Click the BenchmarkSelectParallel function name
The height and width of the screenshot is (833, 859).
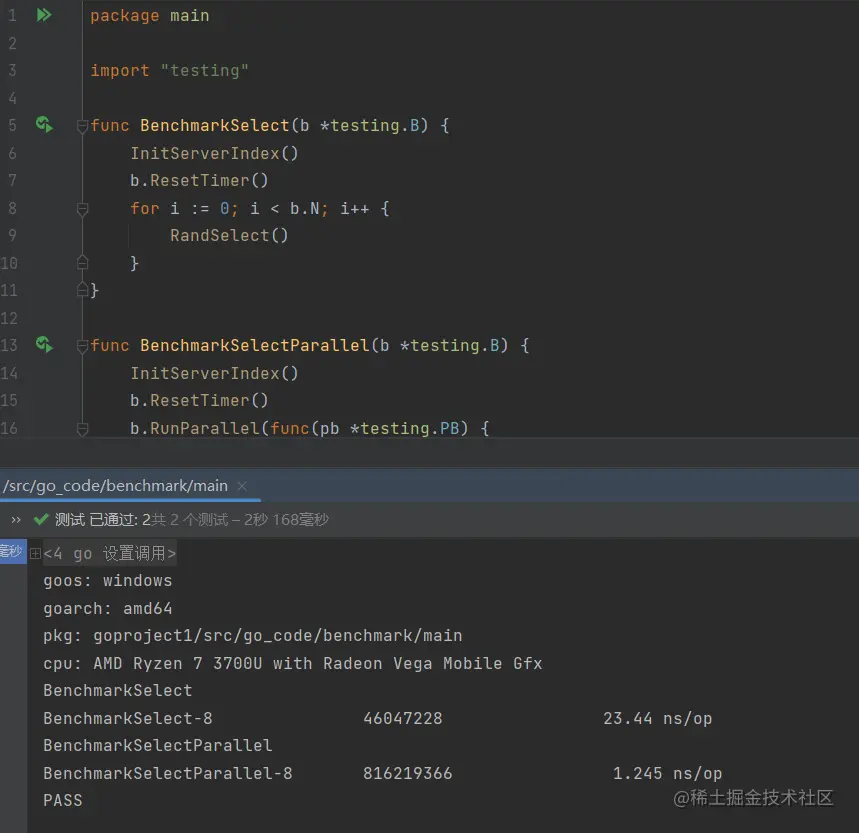pos(254,345)
